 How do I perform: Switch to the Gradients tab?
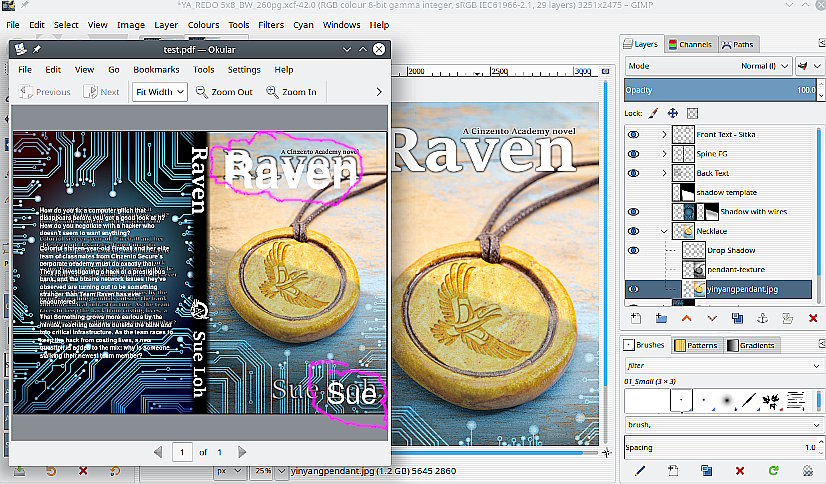751,345
